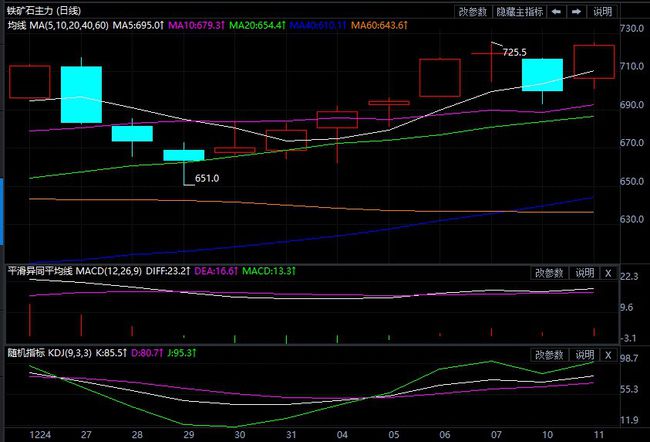Click the 725.5 high price annotation

click(x=515, y=51)
